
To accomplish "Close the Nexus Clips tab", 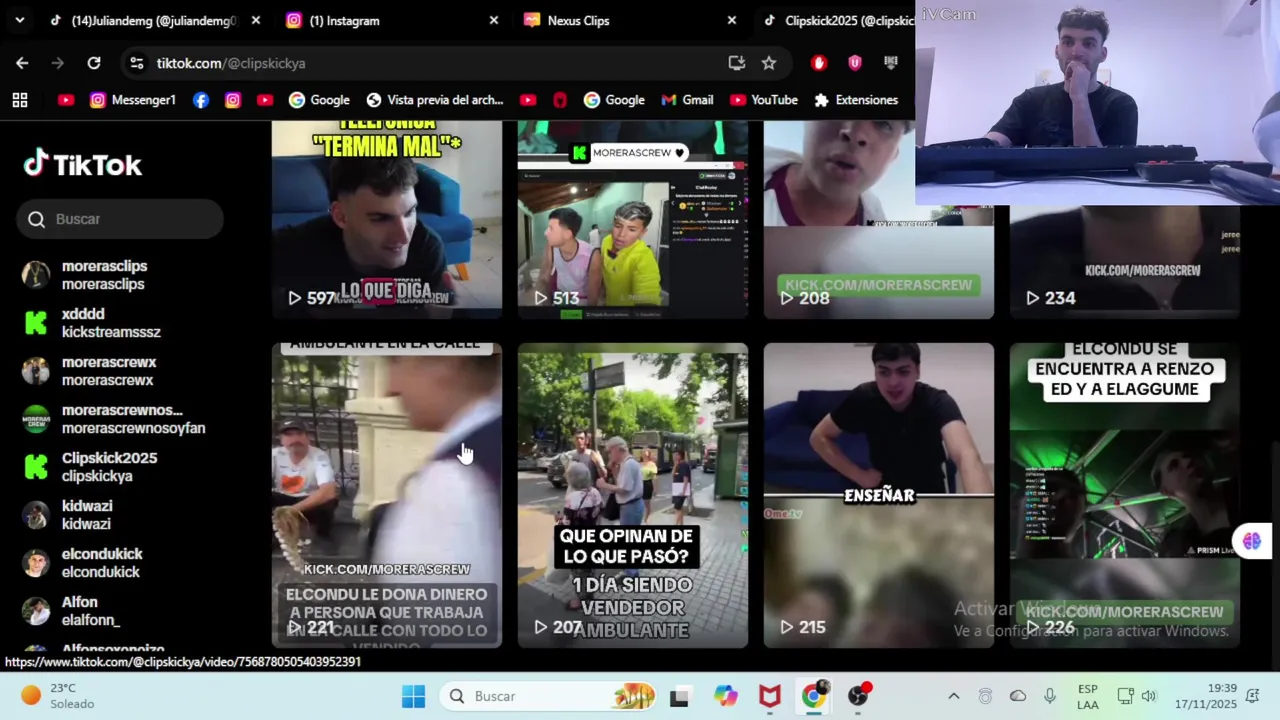I will pyautogui.click(x=731, y=20).
